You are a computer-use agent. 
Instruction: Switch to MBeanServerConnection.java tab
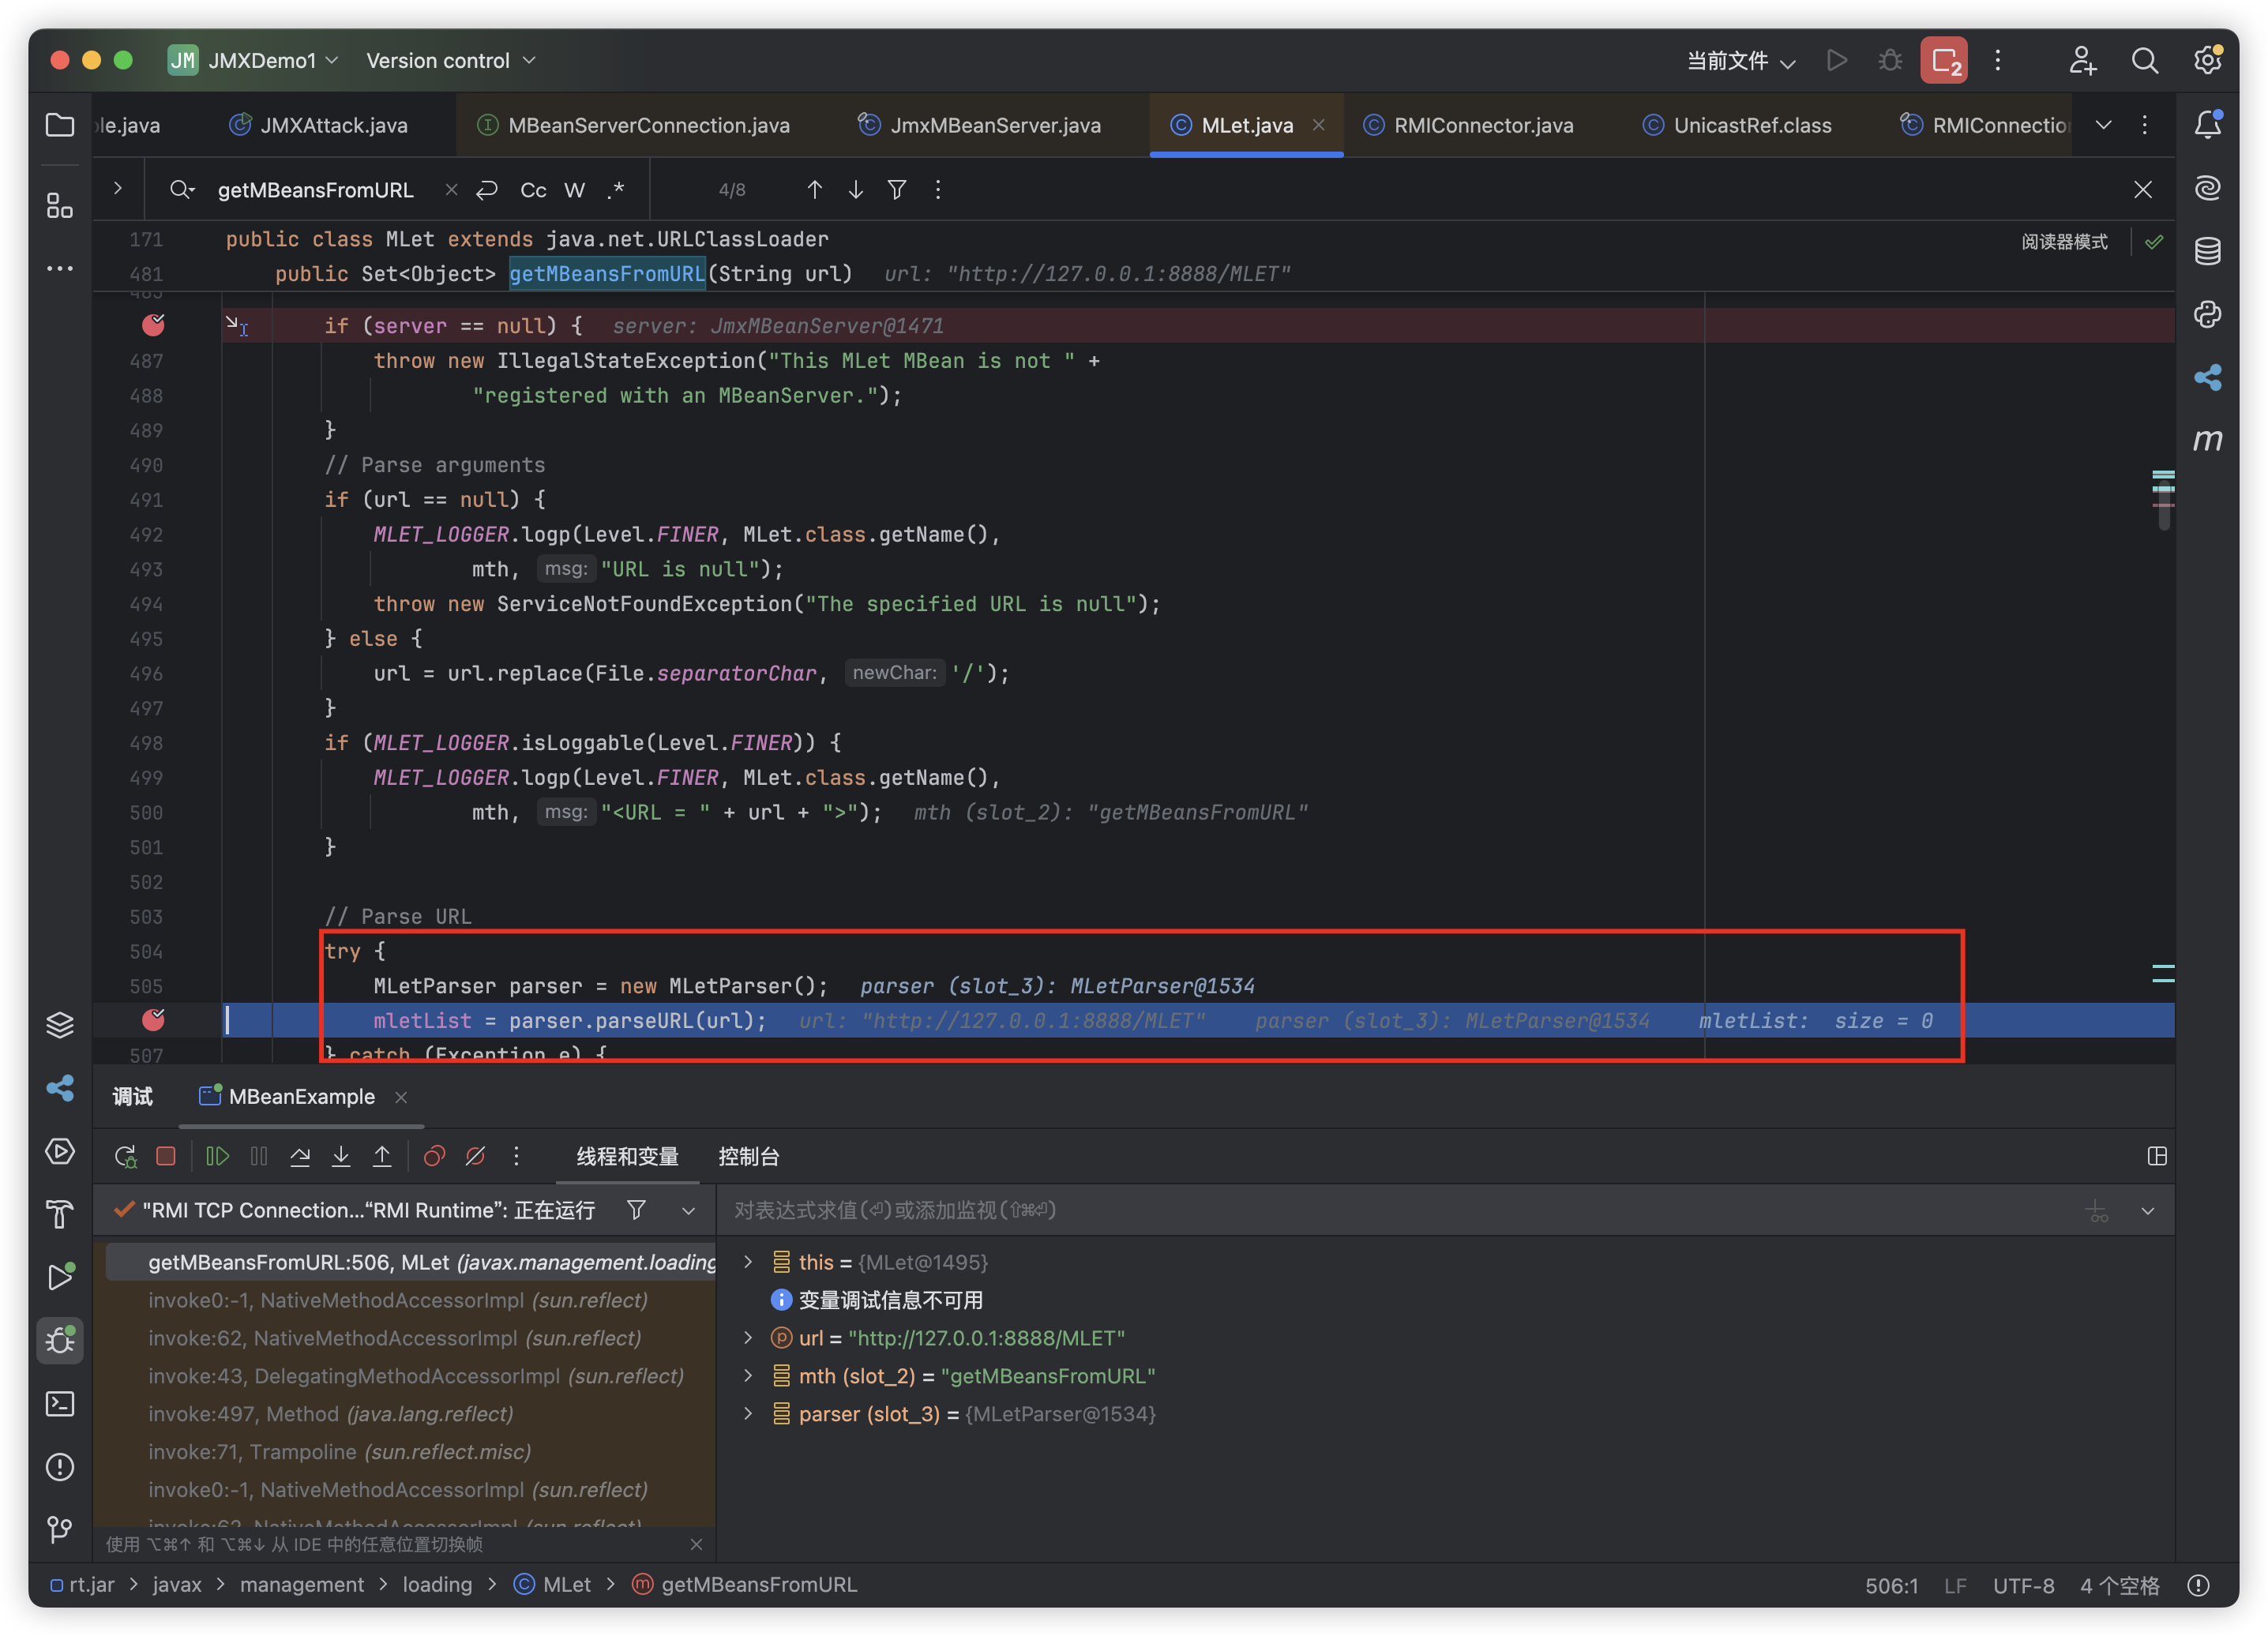[634, 125]
